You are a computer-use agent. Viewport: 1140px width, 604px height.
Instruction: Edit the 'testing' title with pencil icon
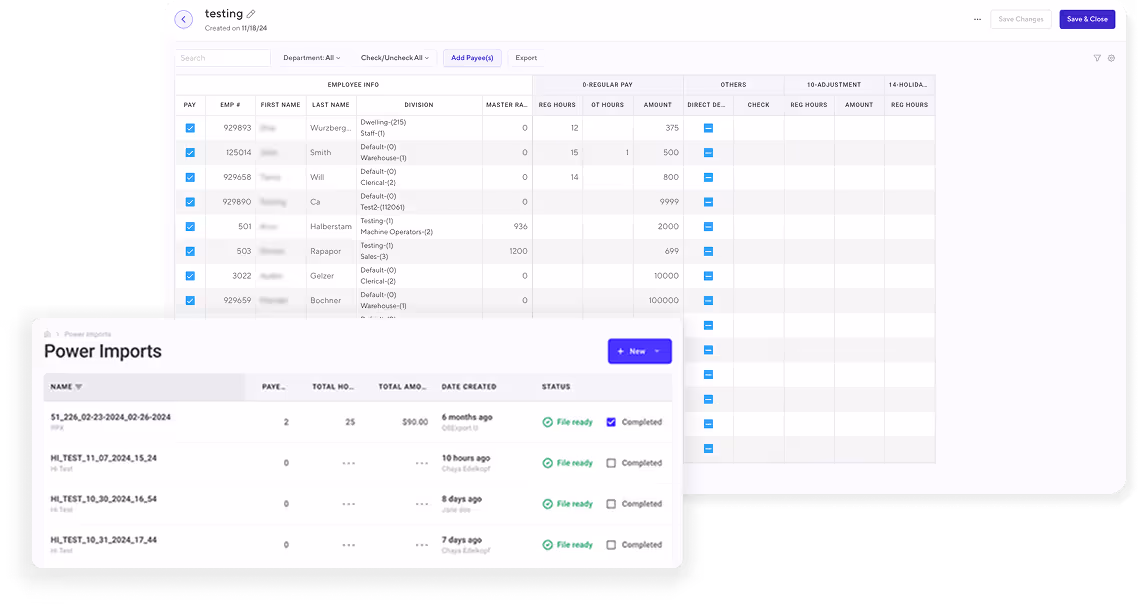[x=251, y=14]
